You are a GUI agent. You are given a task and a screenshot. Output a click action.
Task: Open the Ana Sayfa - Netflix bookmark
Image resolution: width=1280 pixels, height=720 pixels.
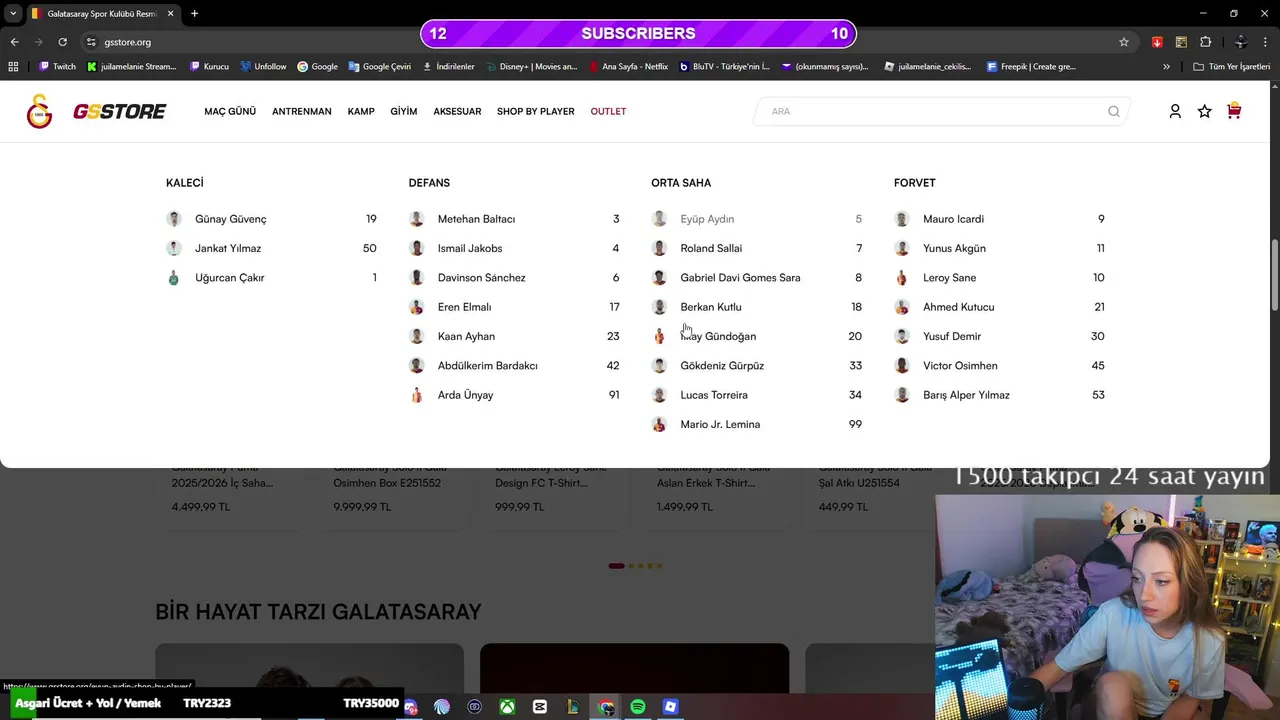coord(629,67)
